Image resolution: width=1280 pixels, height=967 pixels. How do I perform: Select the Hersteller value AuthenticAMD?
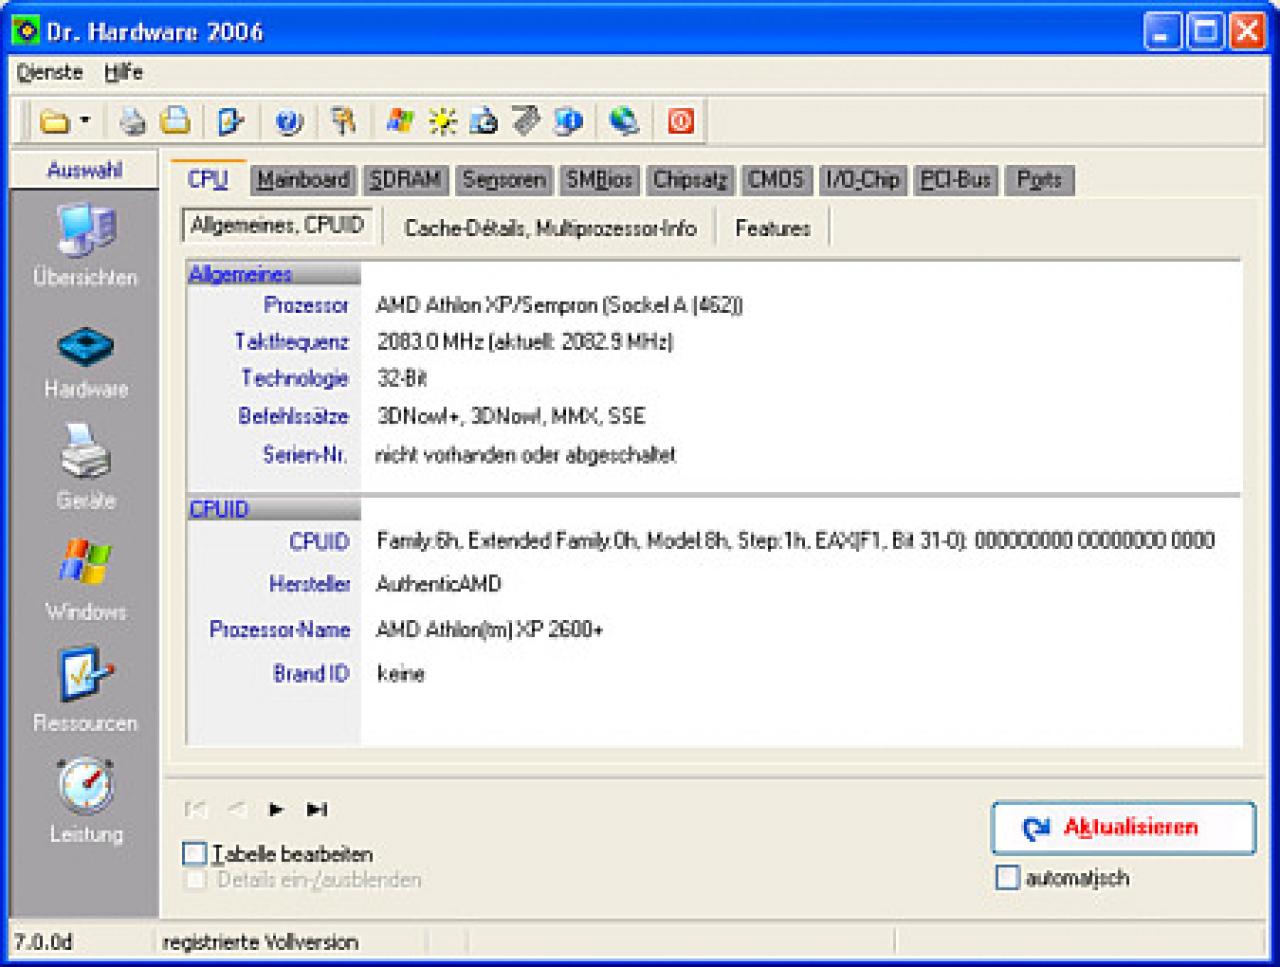coord(439,584)
